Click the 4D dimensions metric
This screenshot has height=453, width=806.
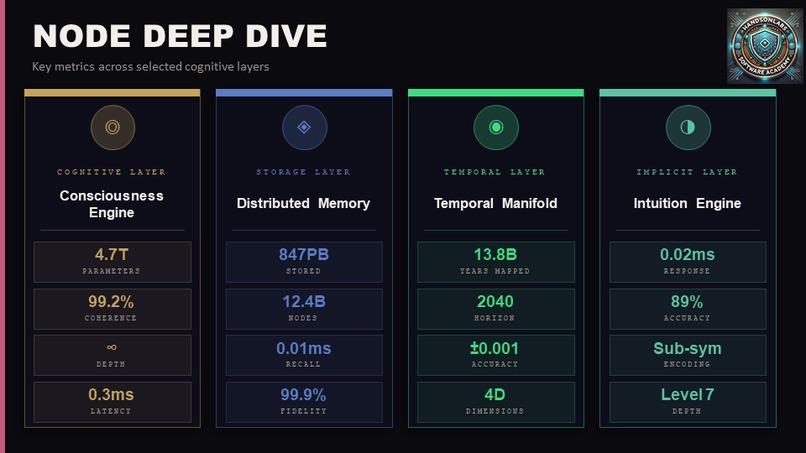click(x=496, y=402)
